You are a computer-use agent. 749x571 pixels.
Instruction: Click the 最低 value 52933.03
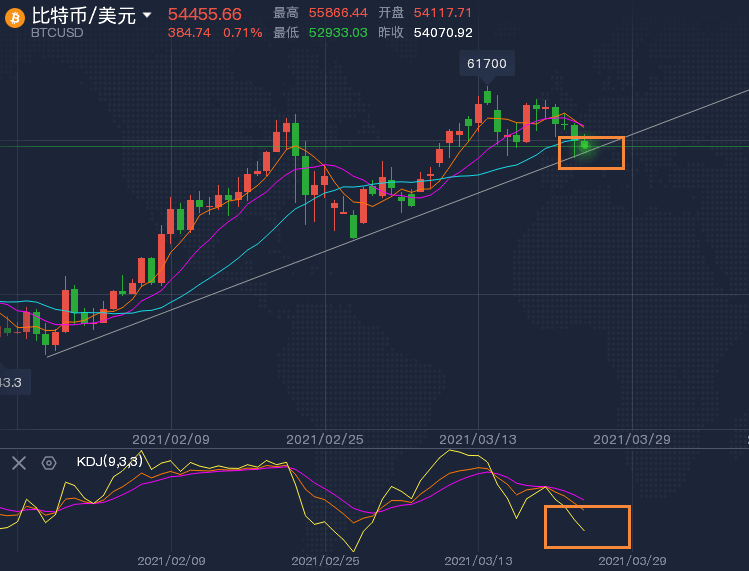pyautogui.click(x=338, y=32)
